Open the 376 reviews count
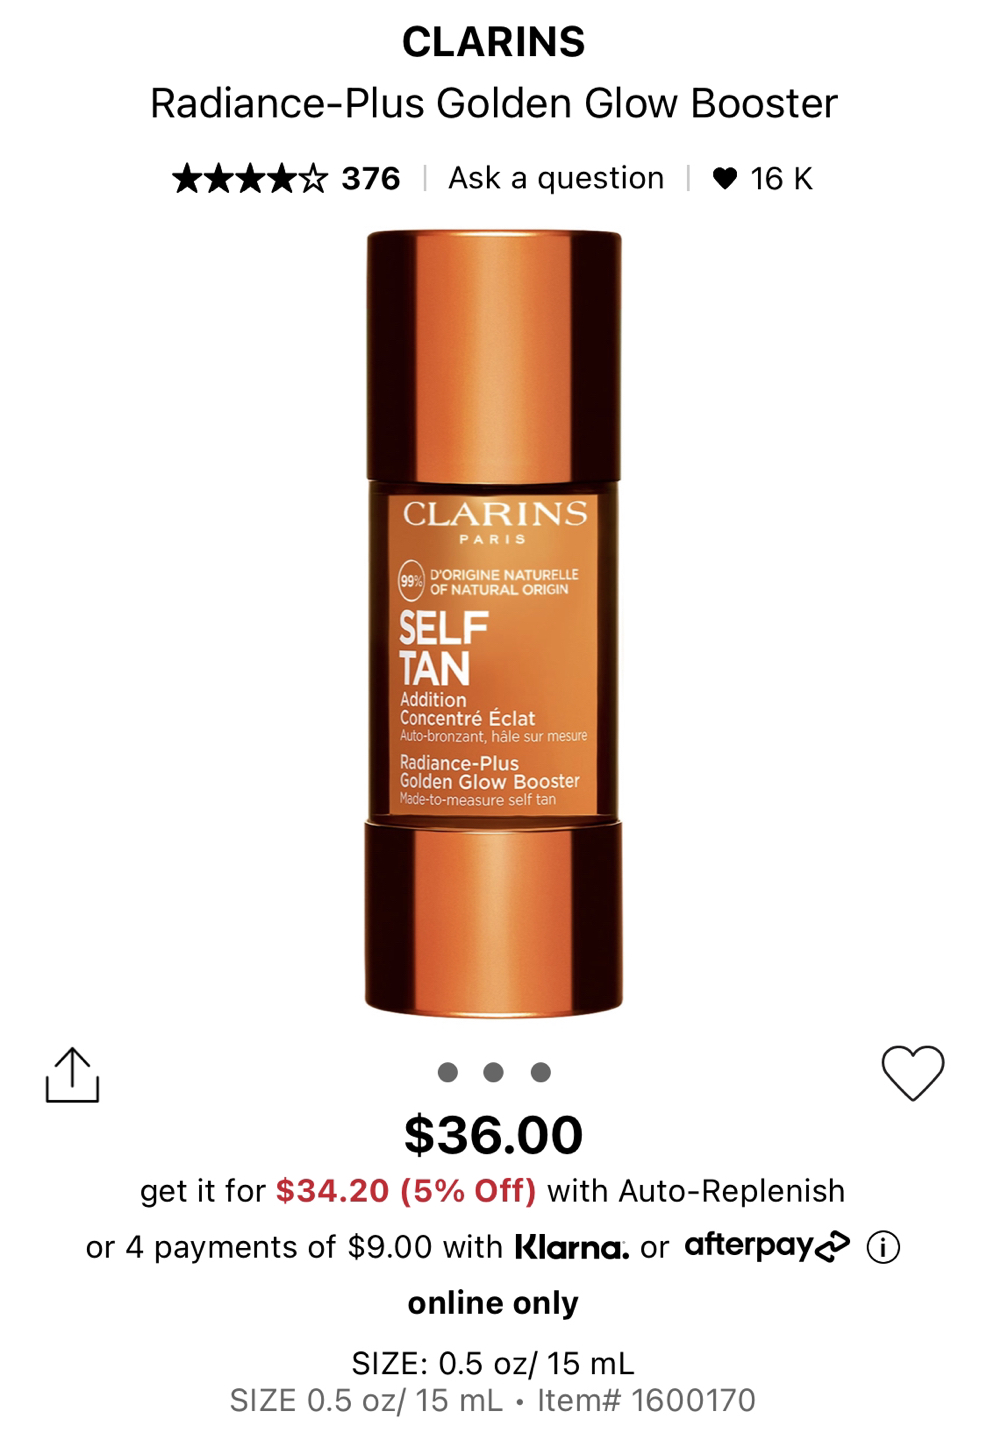Image resolution: width=987 pixels, height=1440 pixels. 371,179
